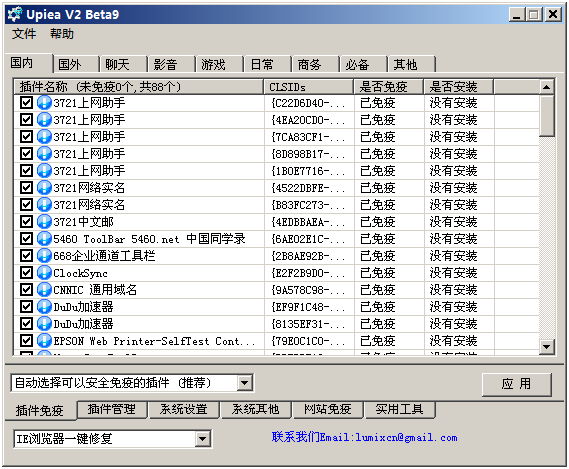The height and width of the screenshot is (469, 569).
Task: Switch to the 商务 tab
Action: (316, 65)
